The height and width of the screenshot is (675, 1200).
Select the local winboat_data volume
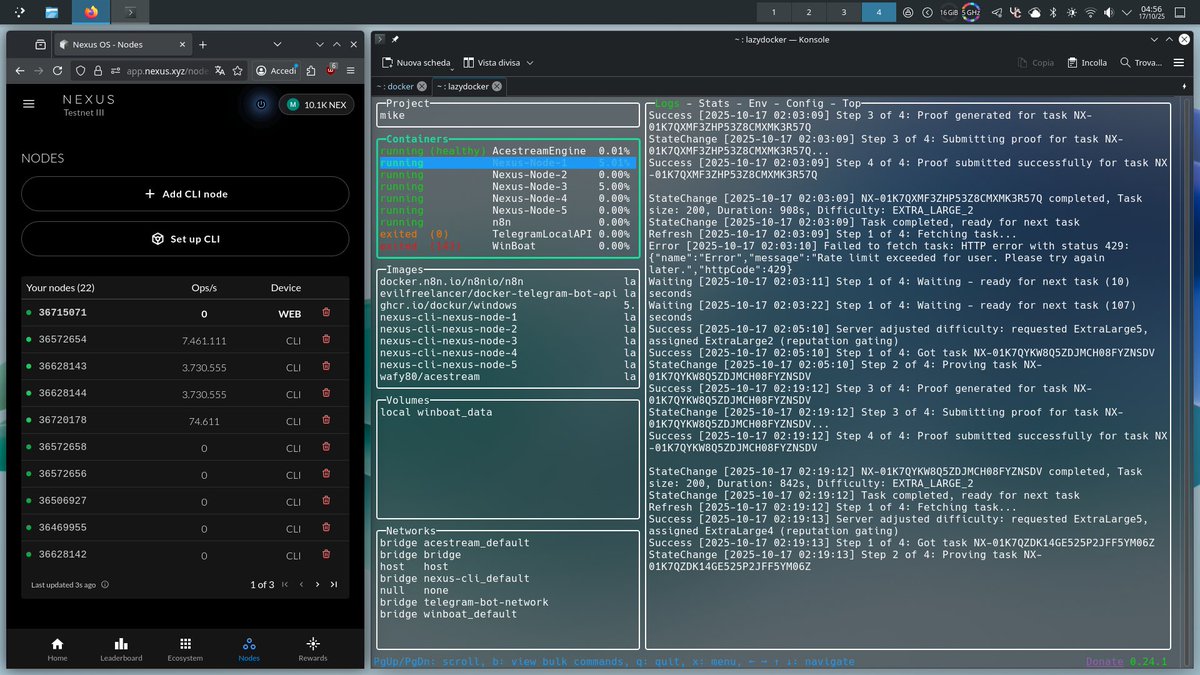coord(505,412)
